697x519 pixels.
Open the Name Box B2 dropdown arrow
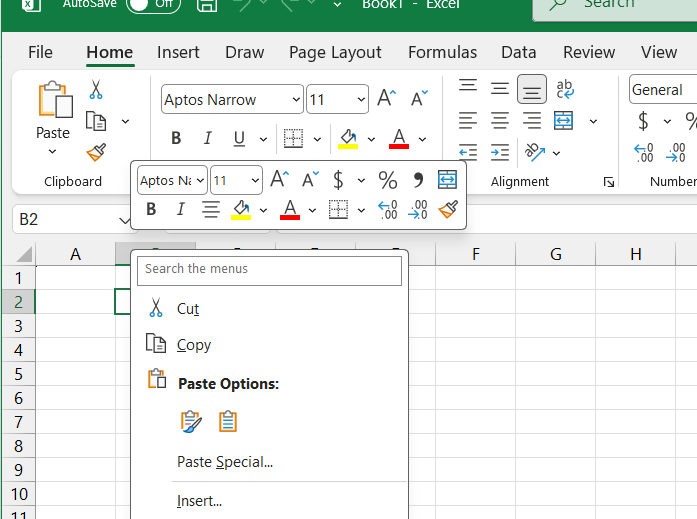124,220
